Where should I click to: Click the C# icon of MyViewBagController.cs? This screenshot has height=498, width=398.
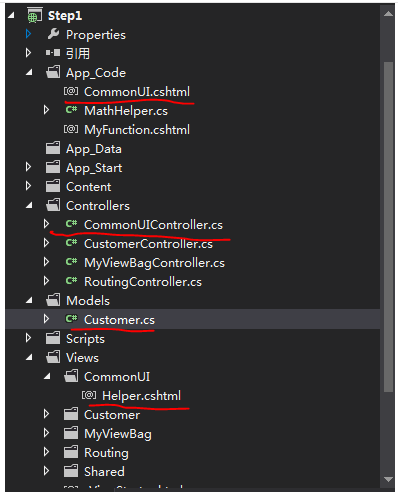click(x=71, y=262)
